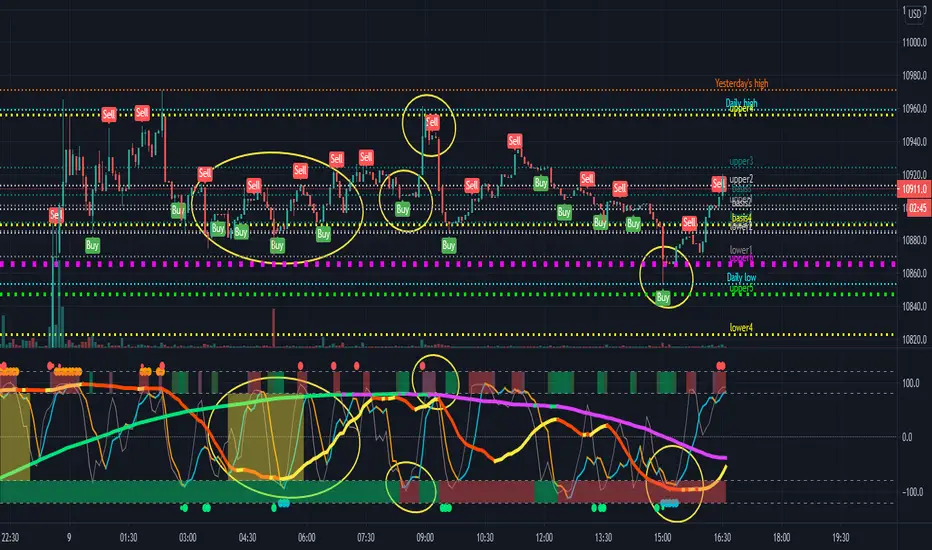Open the USD currency selector
This screenshot has height=550, width=932.
(x=912, y=12)
